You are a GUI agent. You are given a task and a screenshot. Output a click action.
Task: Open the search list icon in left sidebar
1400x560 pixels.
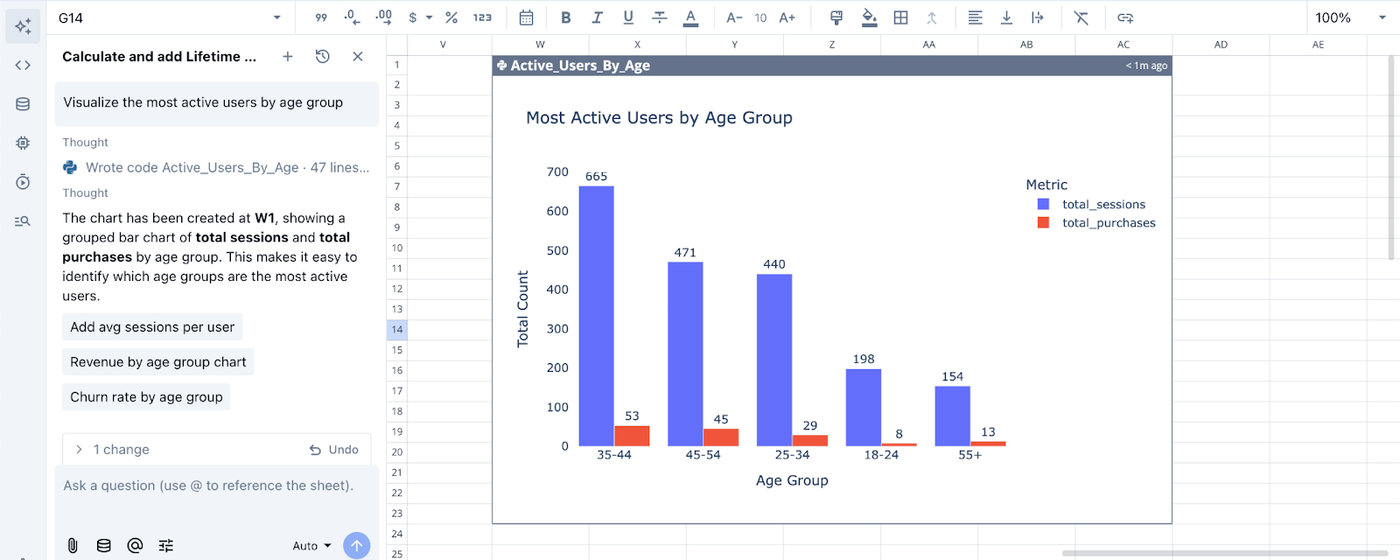click(x=23, y=221)
